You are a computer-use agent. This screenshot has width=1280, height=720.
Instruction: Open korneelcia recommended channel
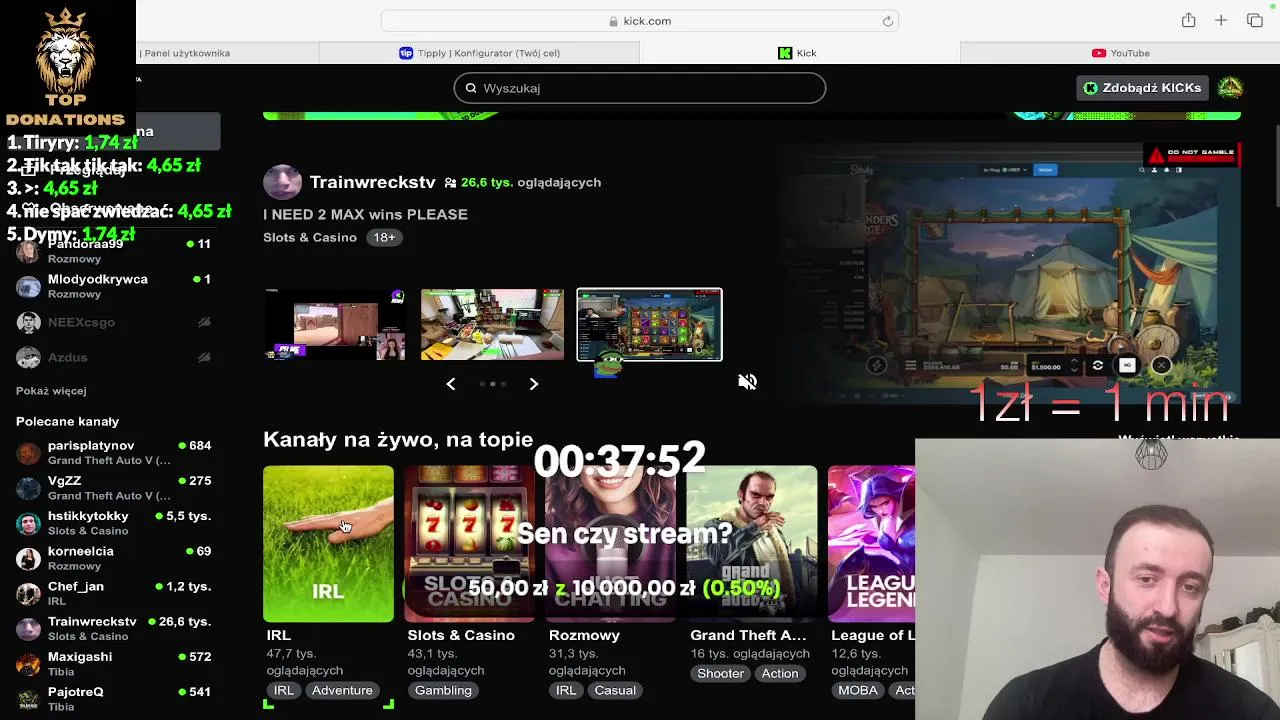click(x=113, y=558)
